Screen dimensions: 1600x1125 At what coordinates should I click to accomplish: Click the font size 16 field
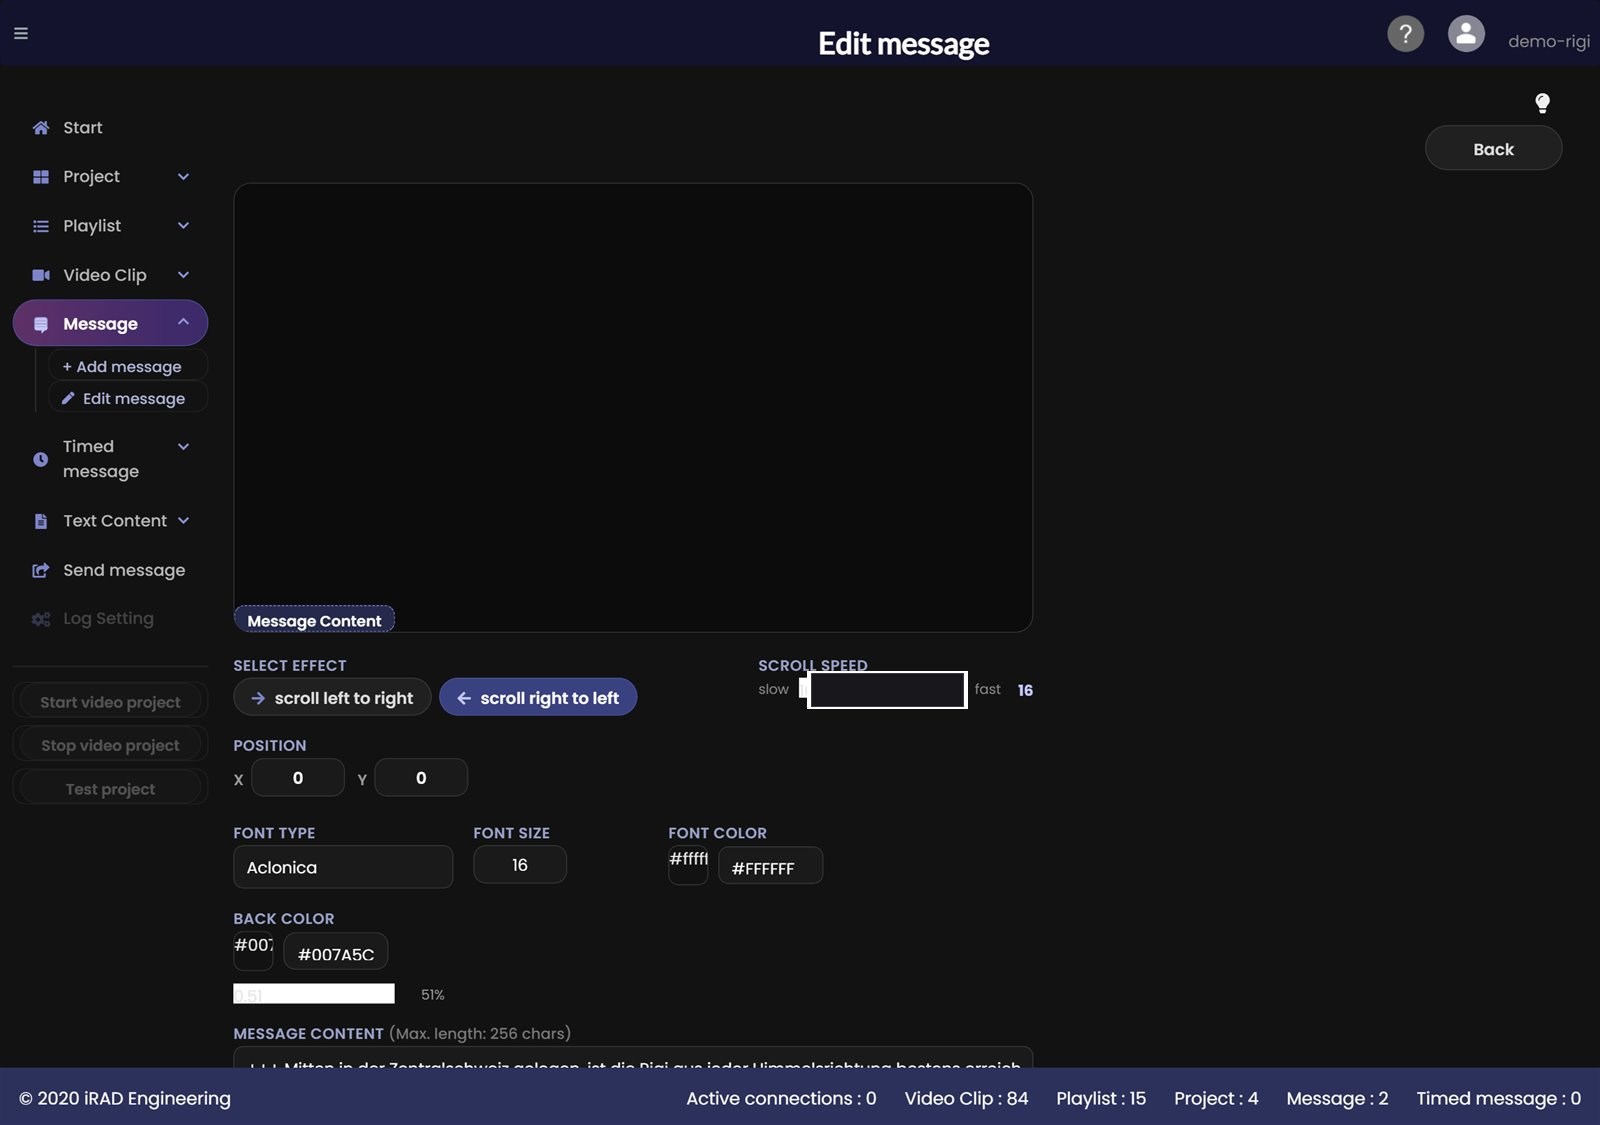(520, 865)
